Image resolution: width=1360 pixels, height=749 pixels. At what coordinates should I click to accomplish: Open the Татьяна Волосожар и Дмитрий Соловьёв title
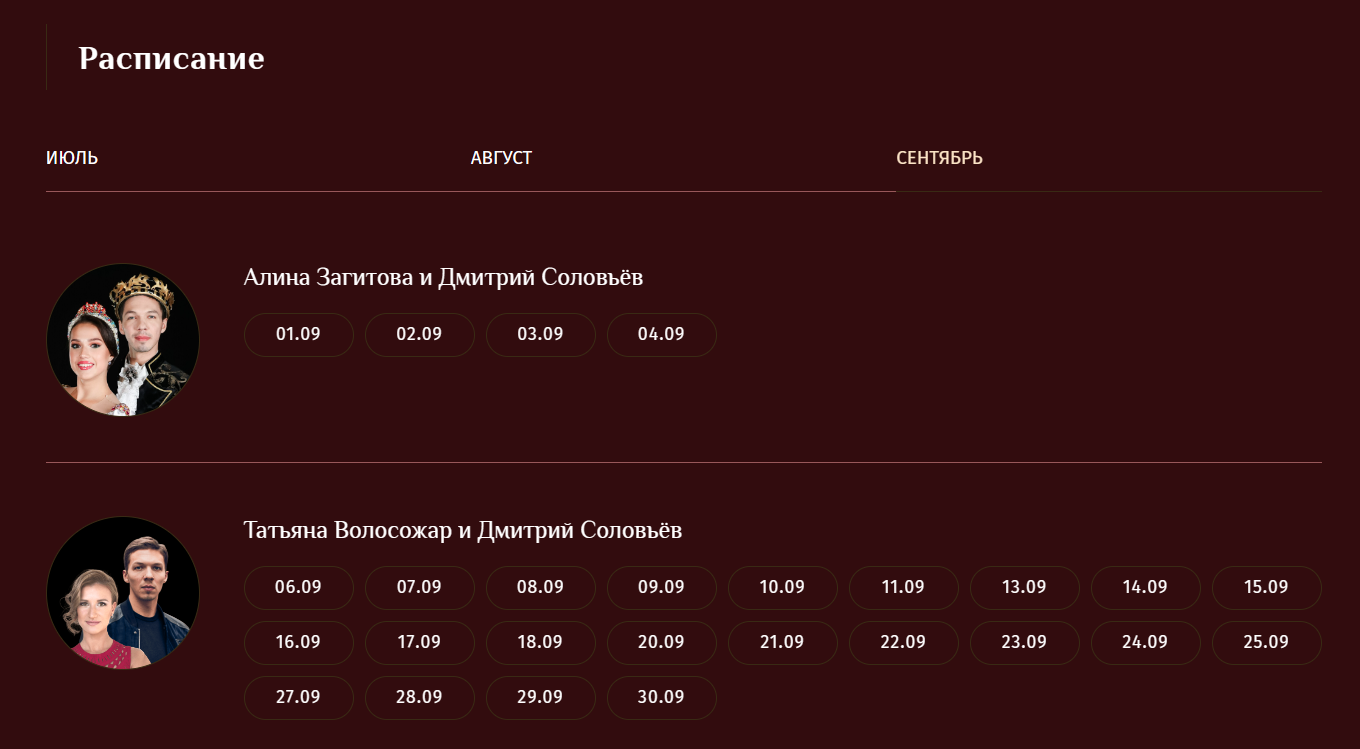[x=462, y=530]
